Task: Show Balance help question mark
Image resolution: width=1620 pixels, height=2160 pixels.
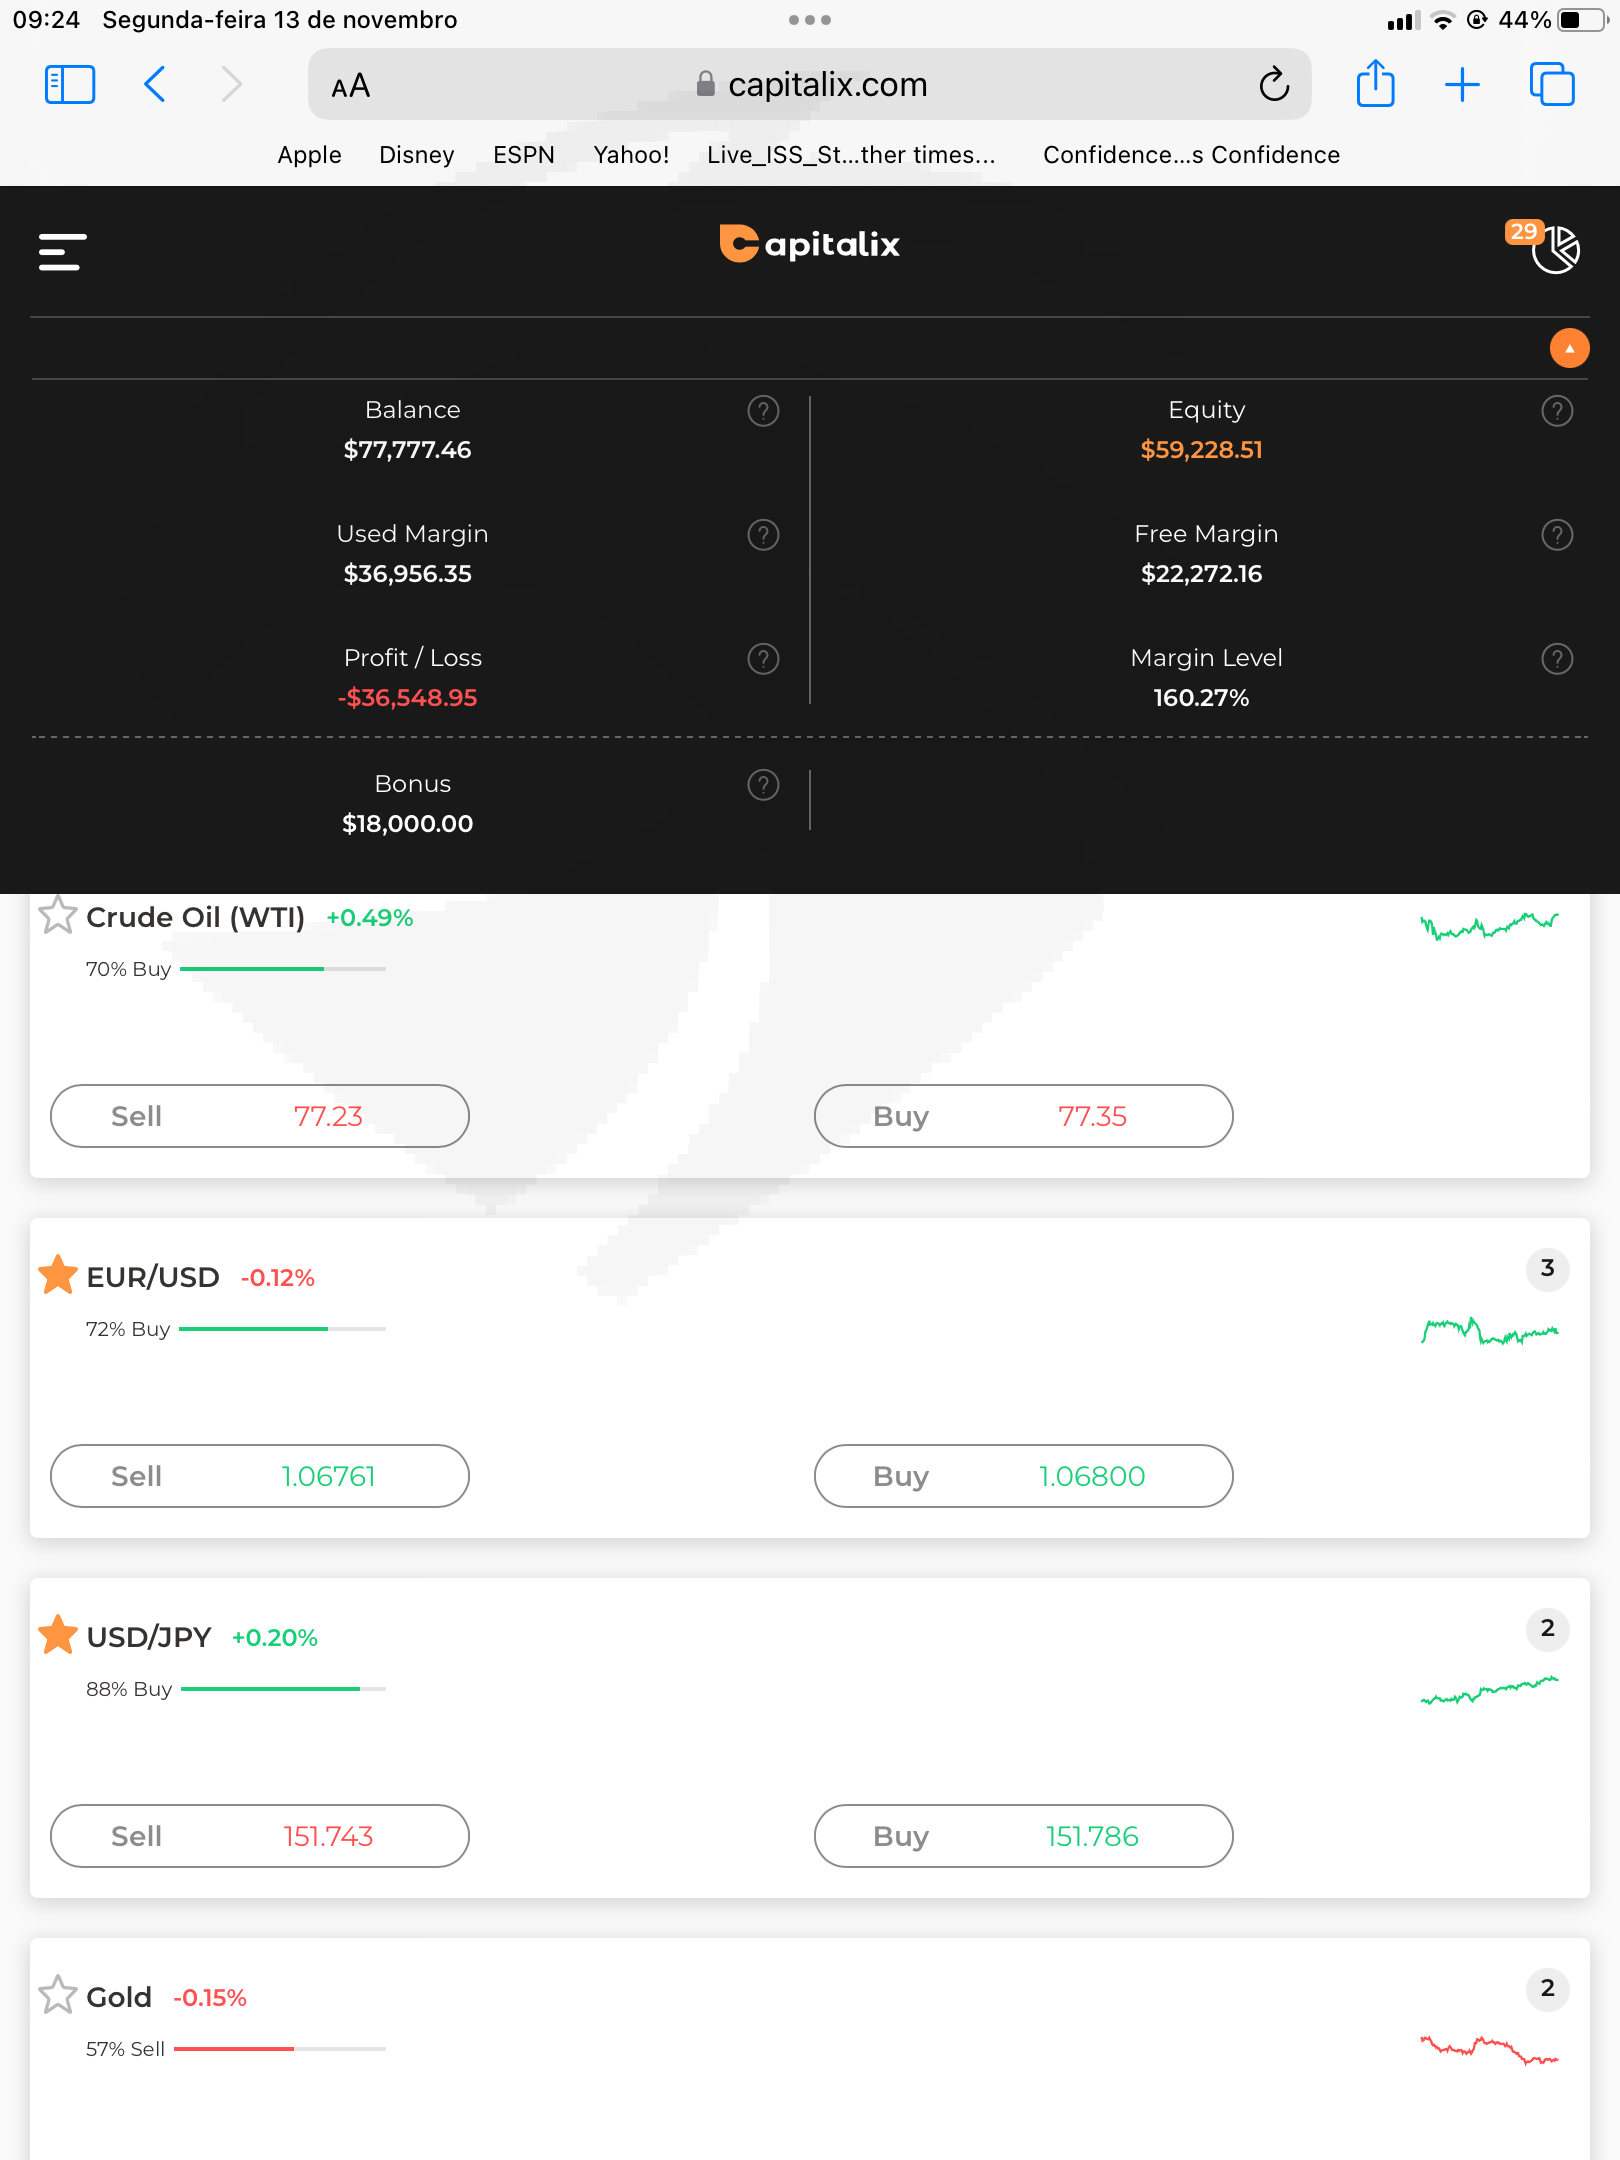Action: point(763,411)
